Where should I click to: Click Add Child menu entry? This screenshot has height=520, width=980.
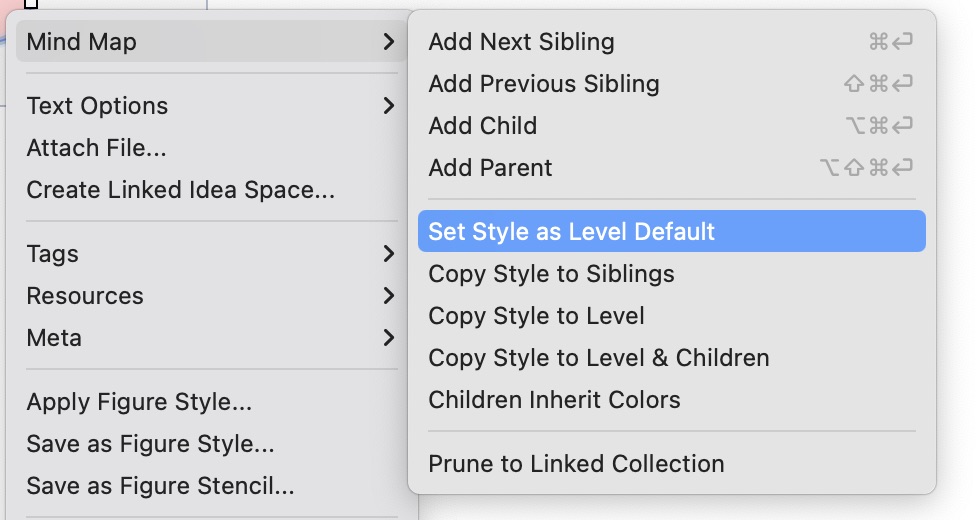(x=482, y=126)
